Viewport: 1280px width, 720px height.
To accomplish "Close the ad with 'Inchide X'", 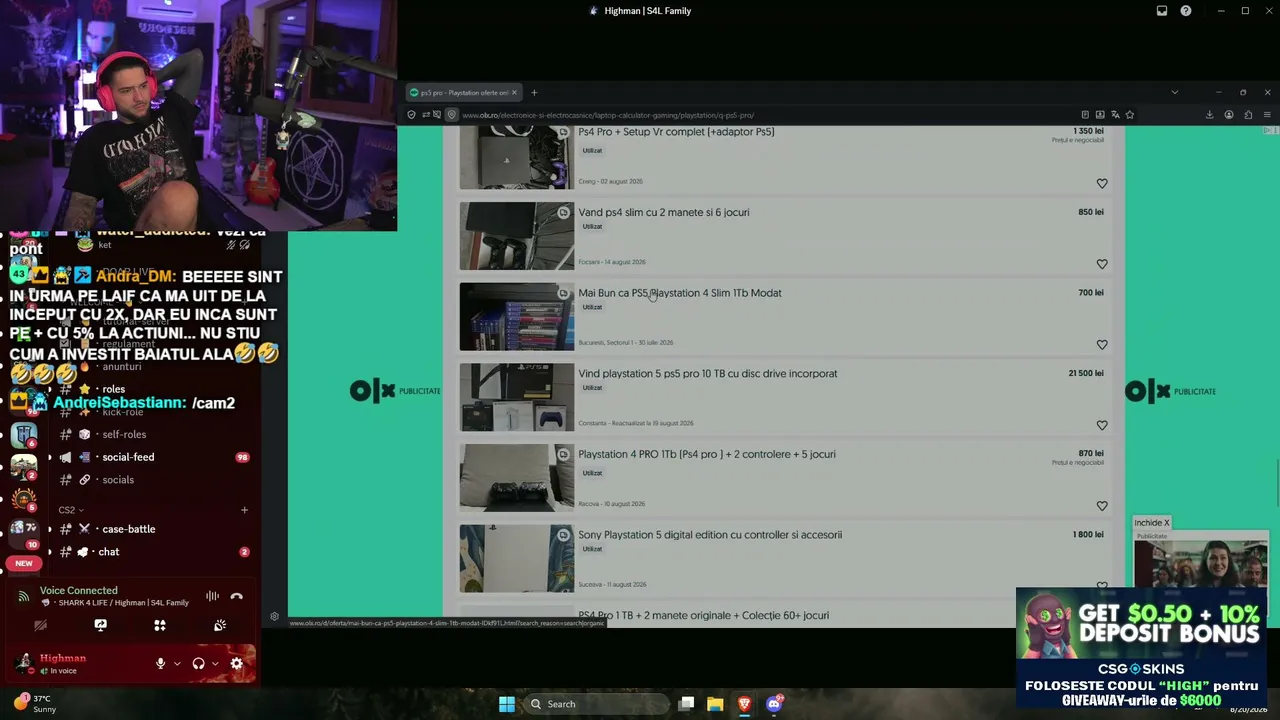I will click(1152, 523).
